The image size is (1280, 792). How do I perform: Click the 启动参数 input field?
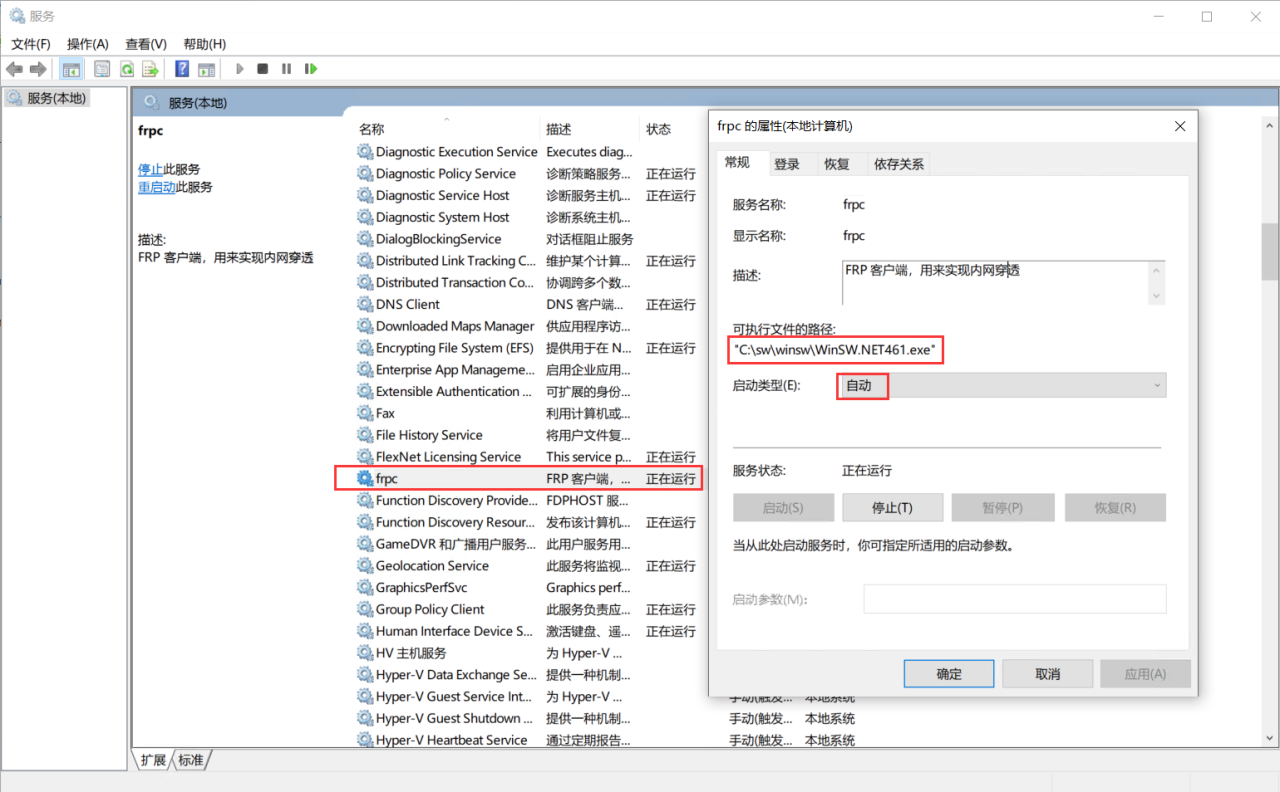tap(1014, 598)
